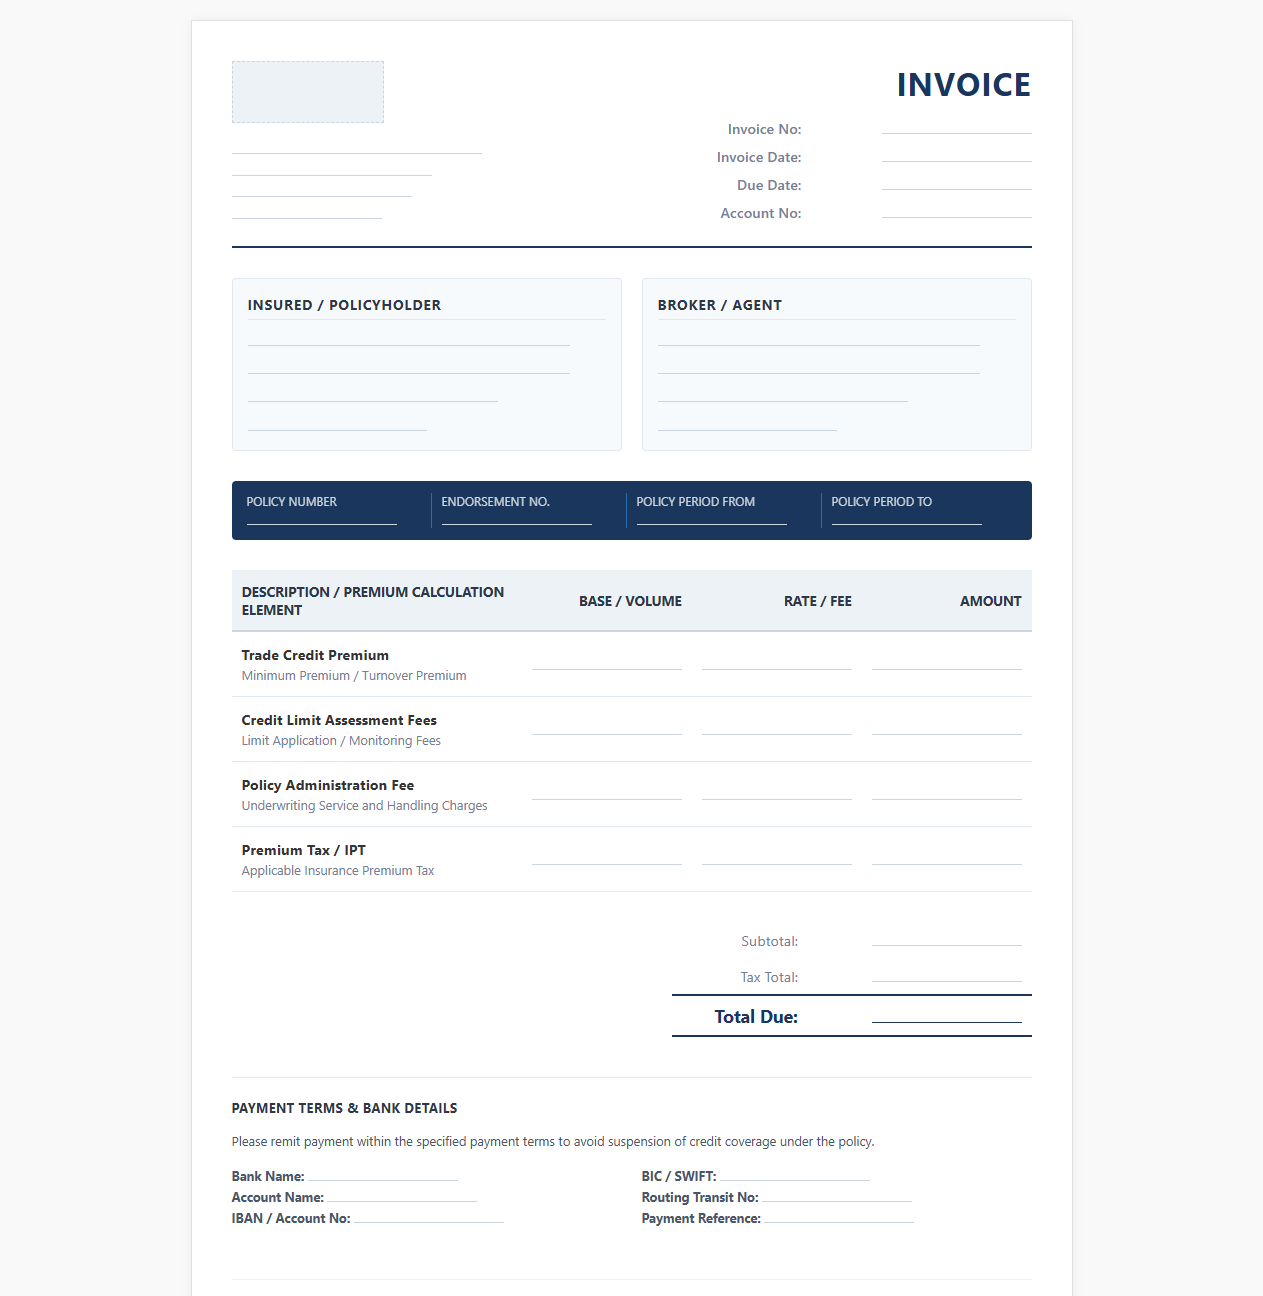Viewport: 1263px width, 1296px height.
Task: Click the blank field under POLICY NUMBER
Action: 322,518
